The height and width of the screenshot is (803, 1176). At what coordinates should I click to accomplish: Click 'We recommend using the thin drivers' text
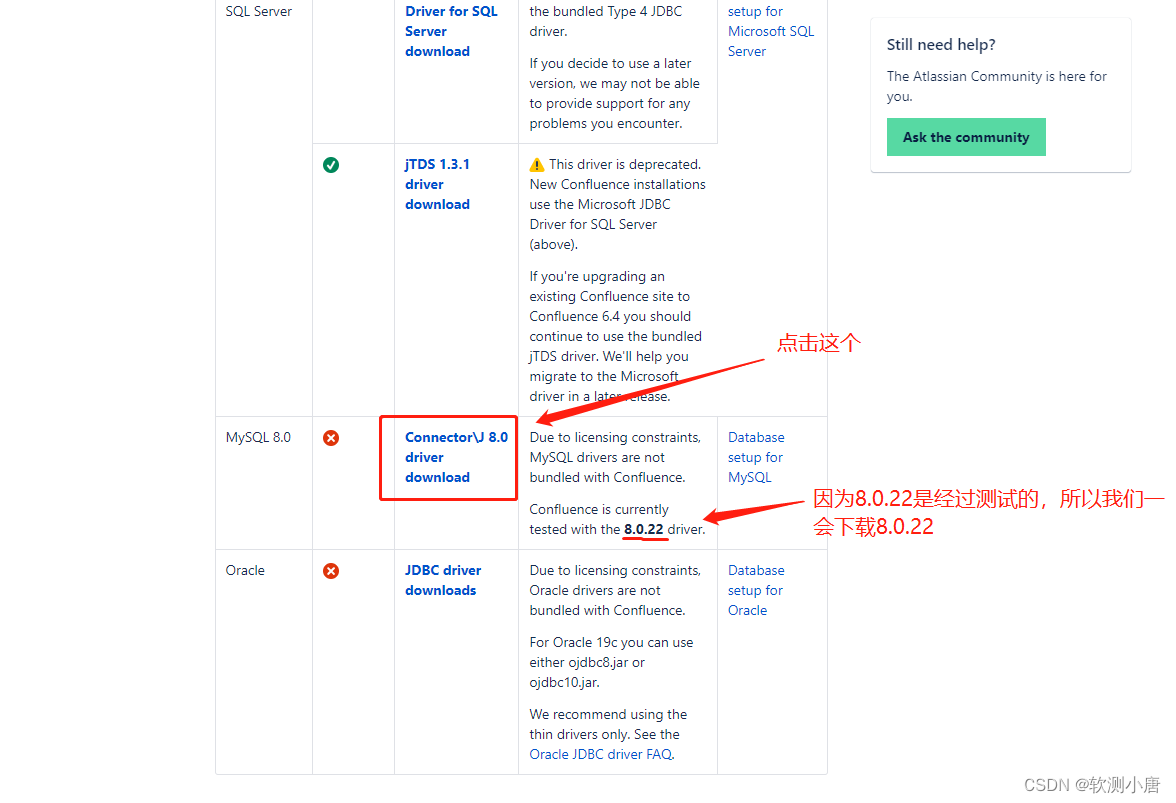[x=608, y=724]
